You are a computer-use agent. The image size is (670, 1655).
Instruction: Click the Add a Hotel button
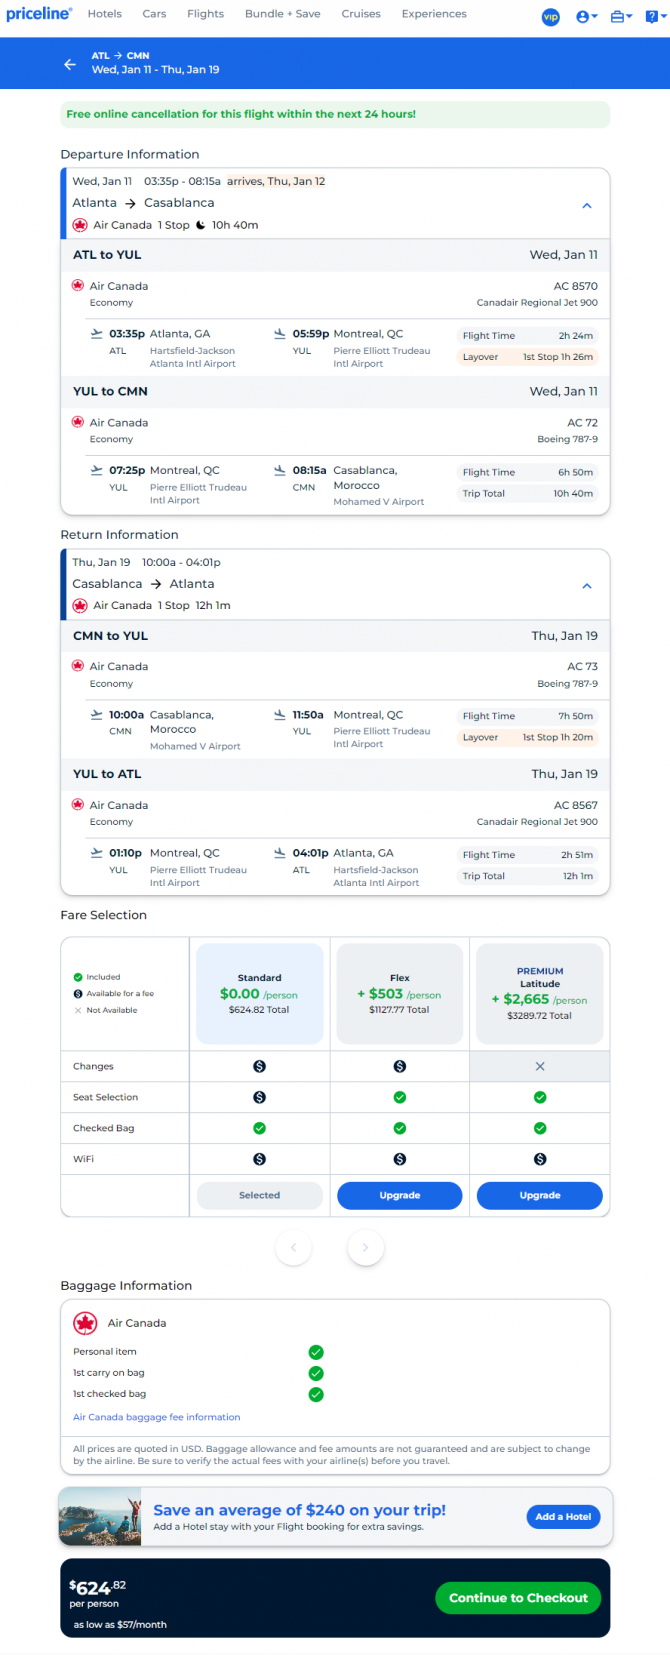click(x=563, y=1516)
